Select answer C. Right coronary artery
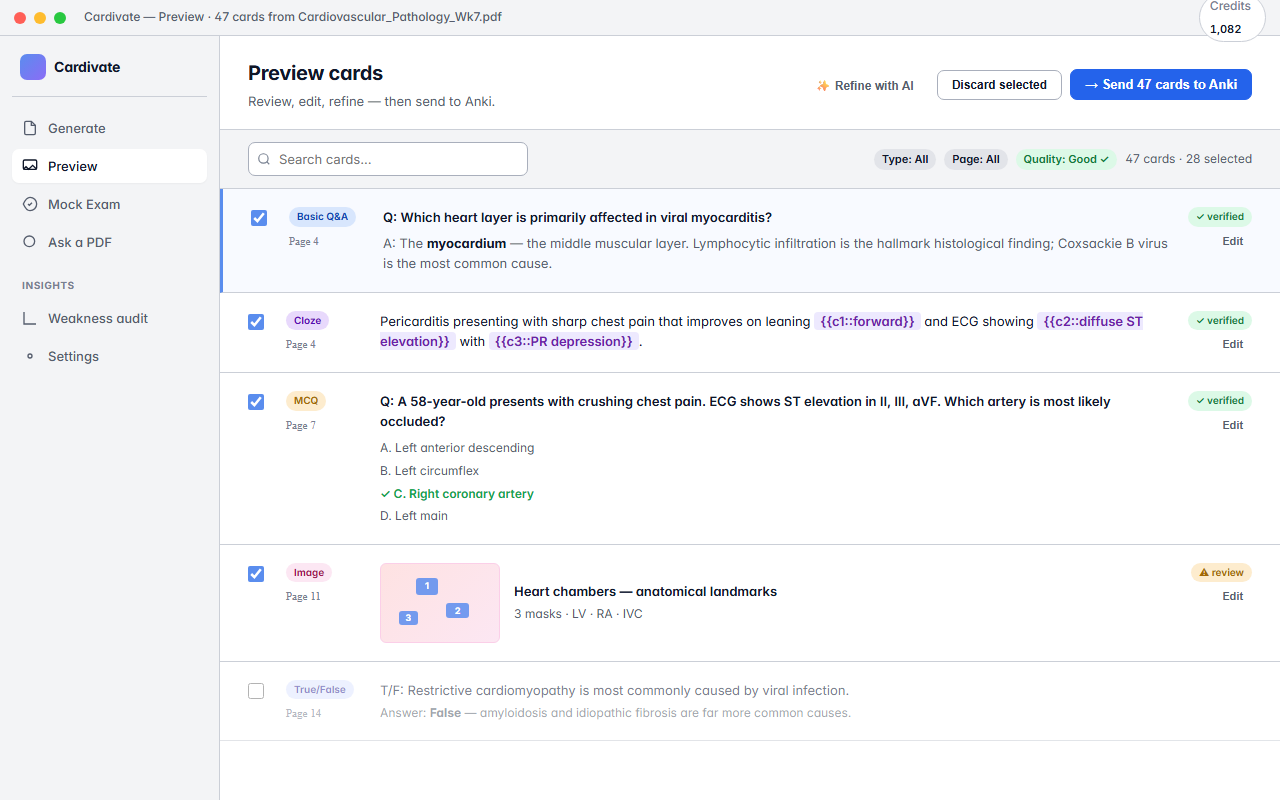Image resolution: width=1280 pixels, height=800 pixels. [457, 494]
